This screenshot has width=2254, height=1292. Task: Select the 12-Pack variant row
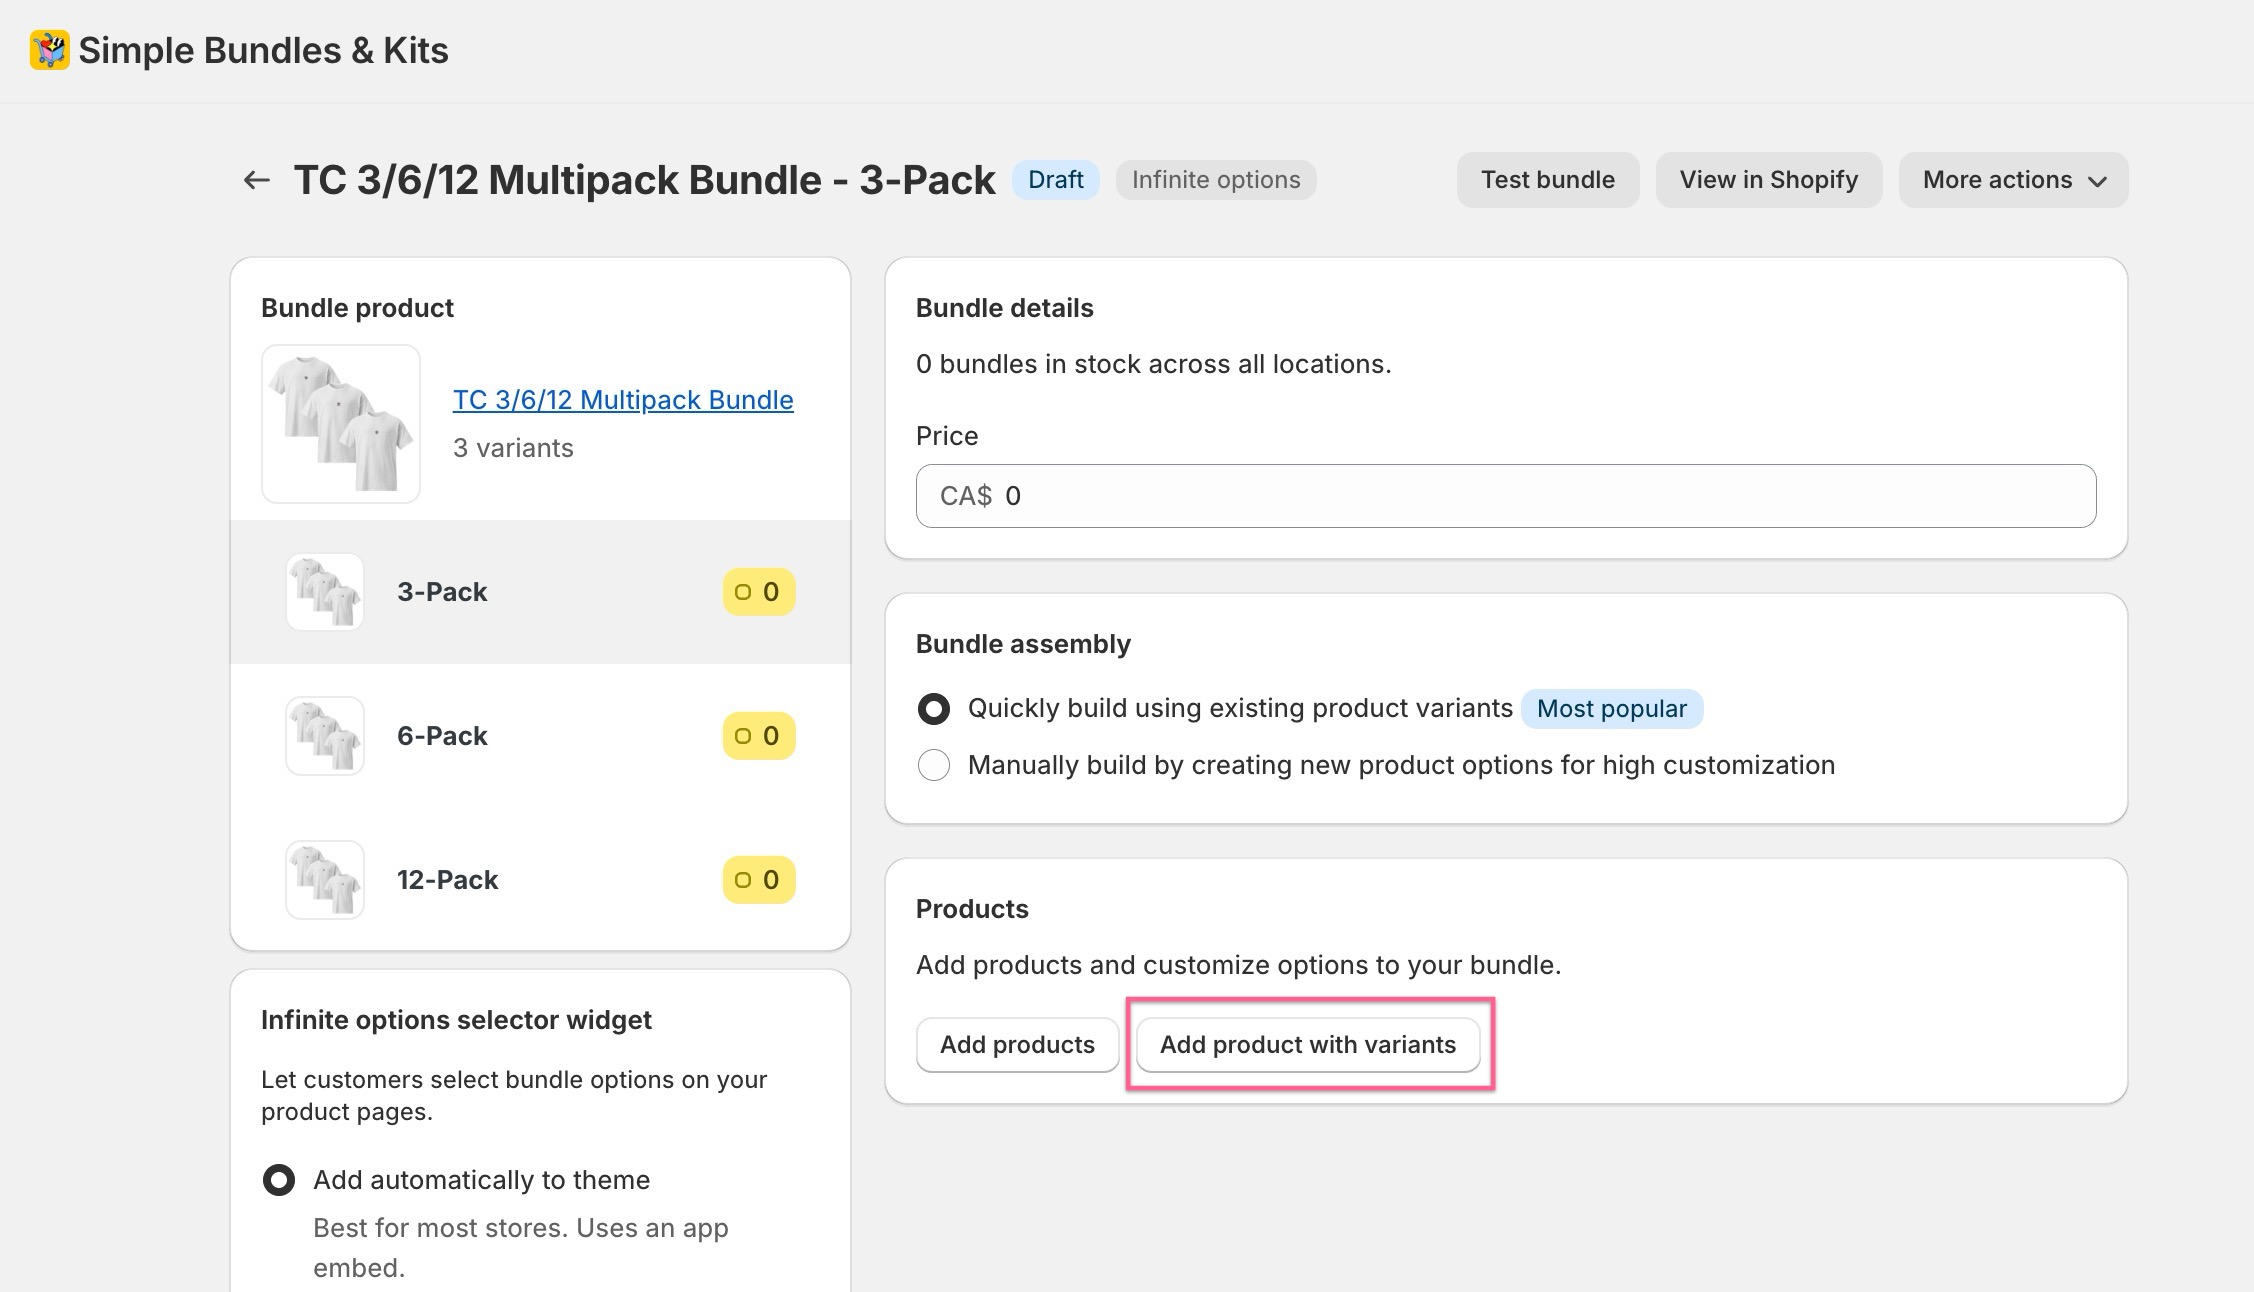tap(540, 880)
